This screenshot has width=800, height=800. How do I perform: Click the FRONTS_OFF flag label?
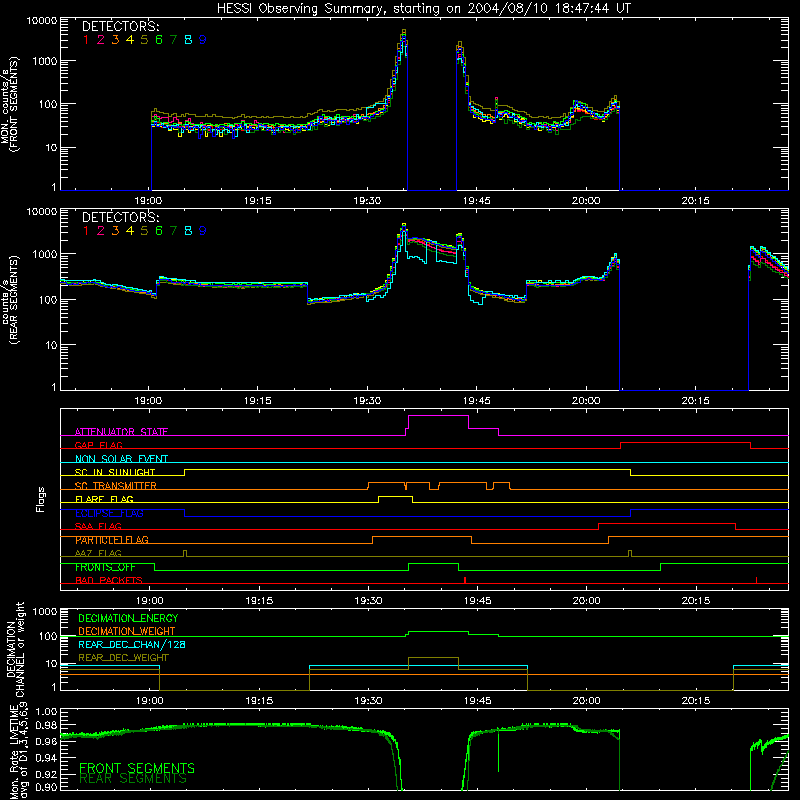(x=105, y=567)
